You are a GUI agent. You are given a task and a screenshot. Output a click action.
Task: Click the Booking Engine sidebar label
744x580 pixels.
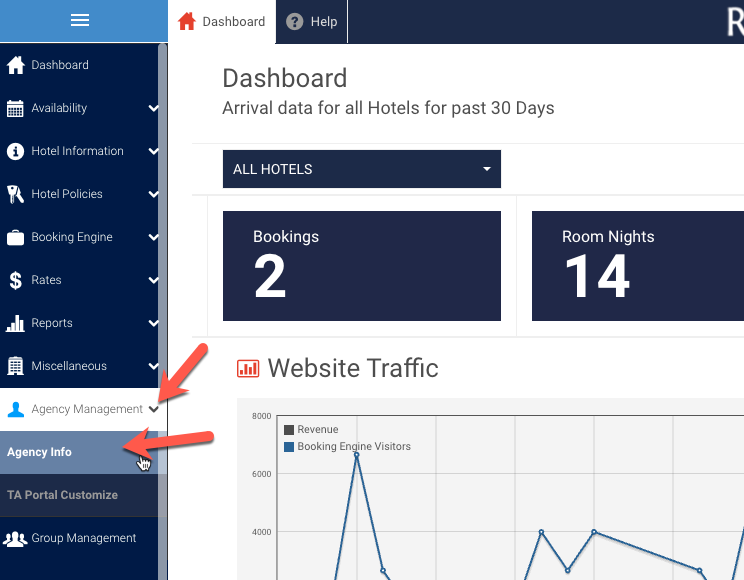(72, 237)
